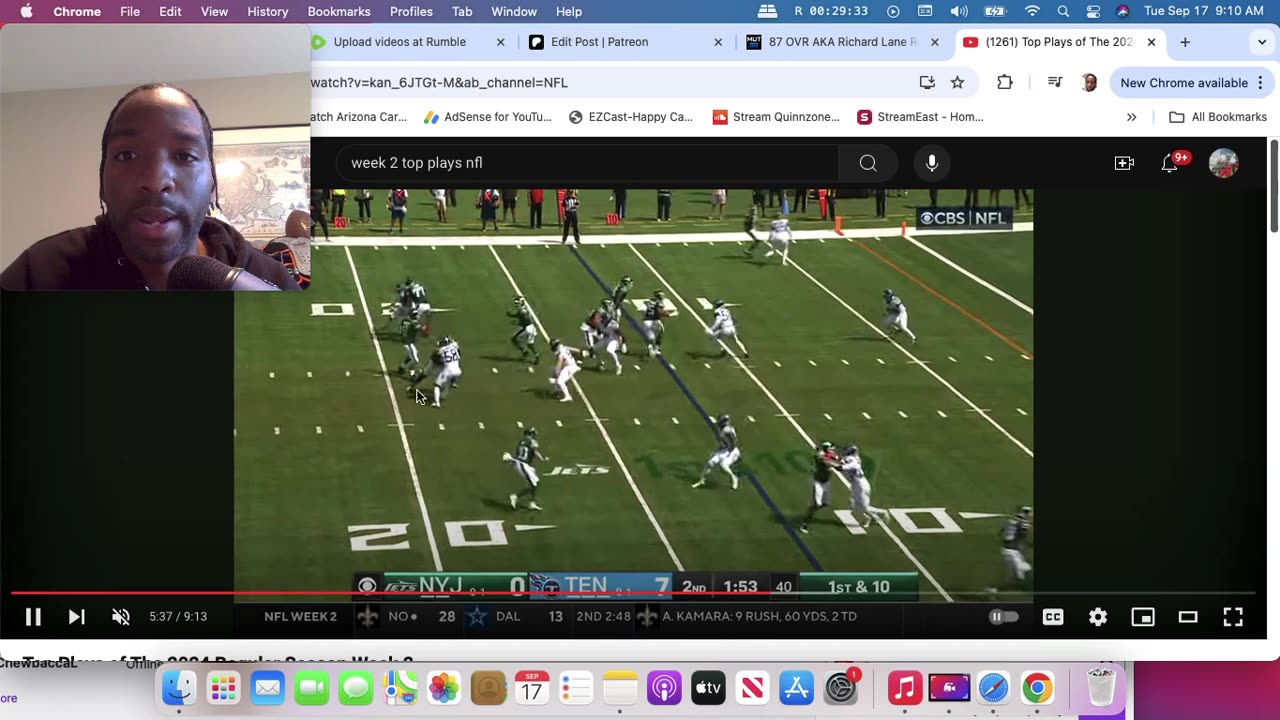The width and height of the screenshot is (1280, 720).
Task: Open the YouTube Create video menu
Action: (x=1124, y=163)
